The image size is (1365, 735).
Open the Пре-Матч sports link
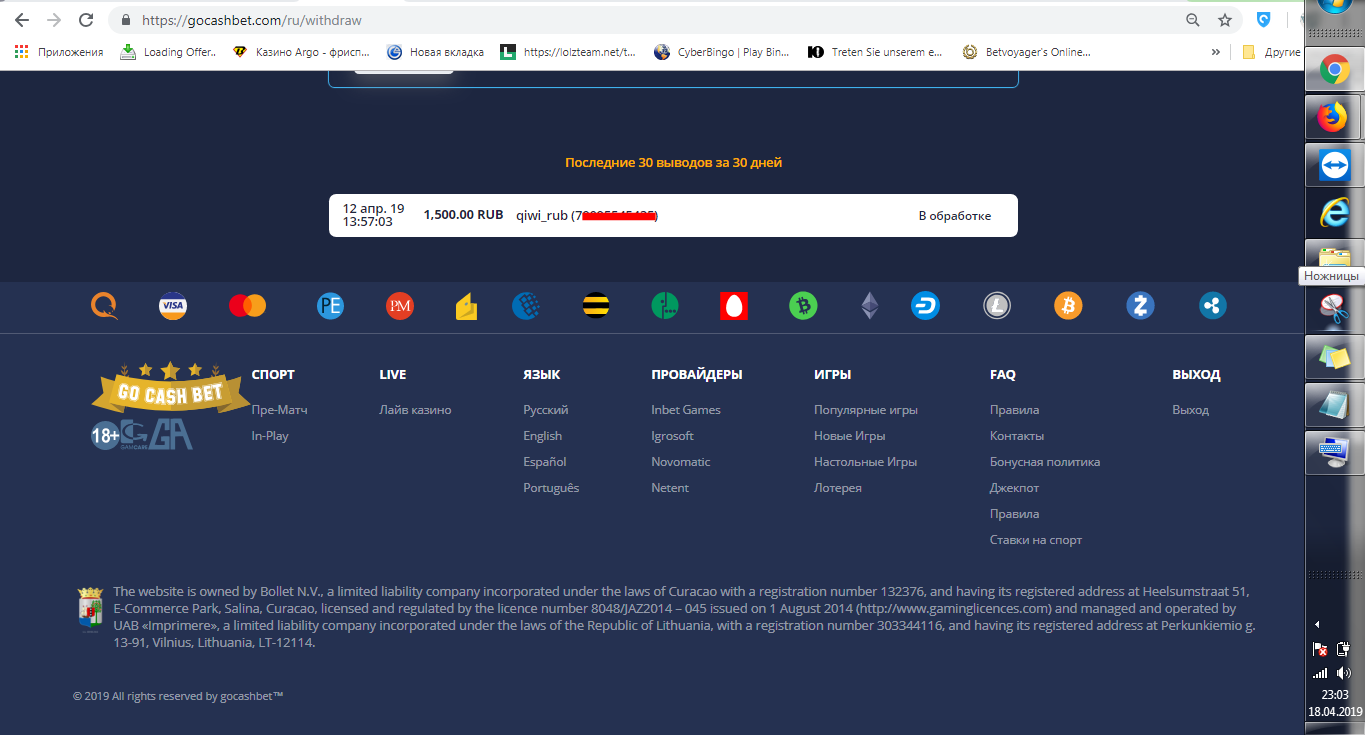[x=279, y=410]
